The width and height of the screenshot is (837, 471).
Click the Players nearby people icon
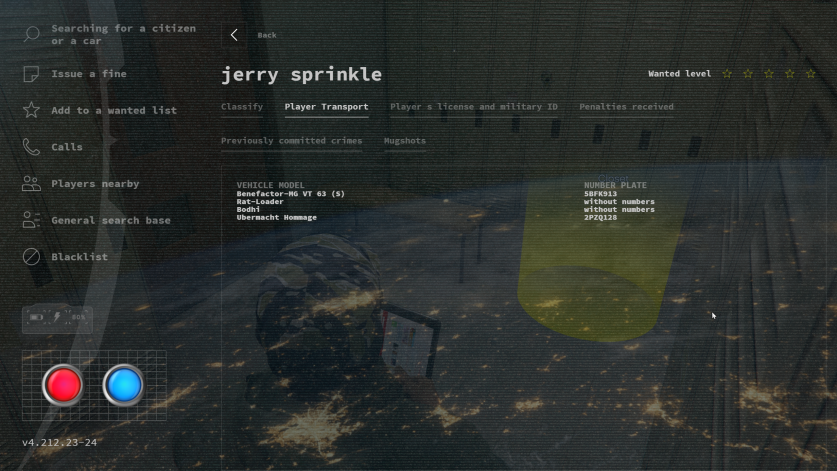(x=32, y=184)
